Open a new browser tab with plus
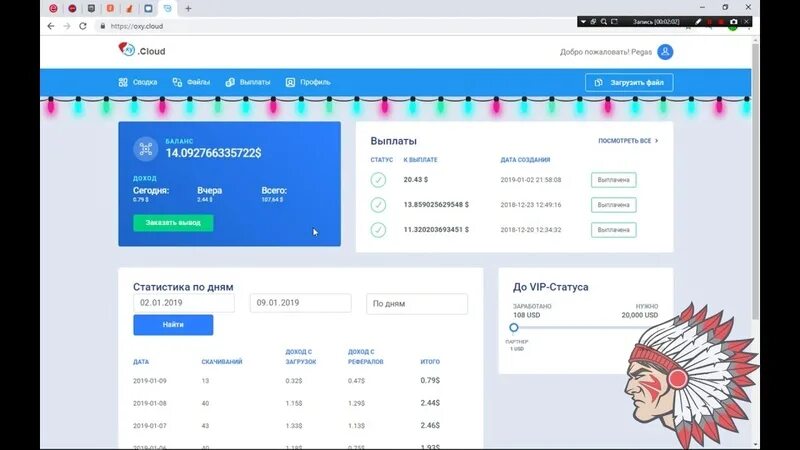The width and height of the screenshot is (800, 450). click(x=188, y=8)
